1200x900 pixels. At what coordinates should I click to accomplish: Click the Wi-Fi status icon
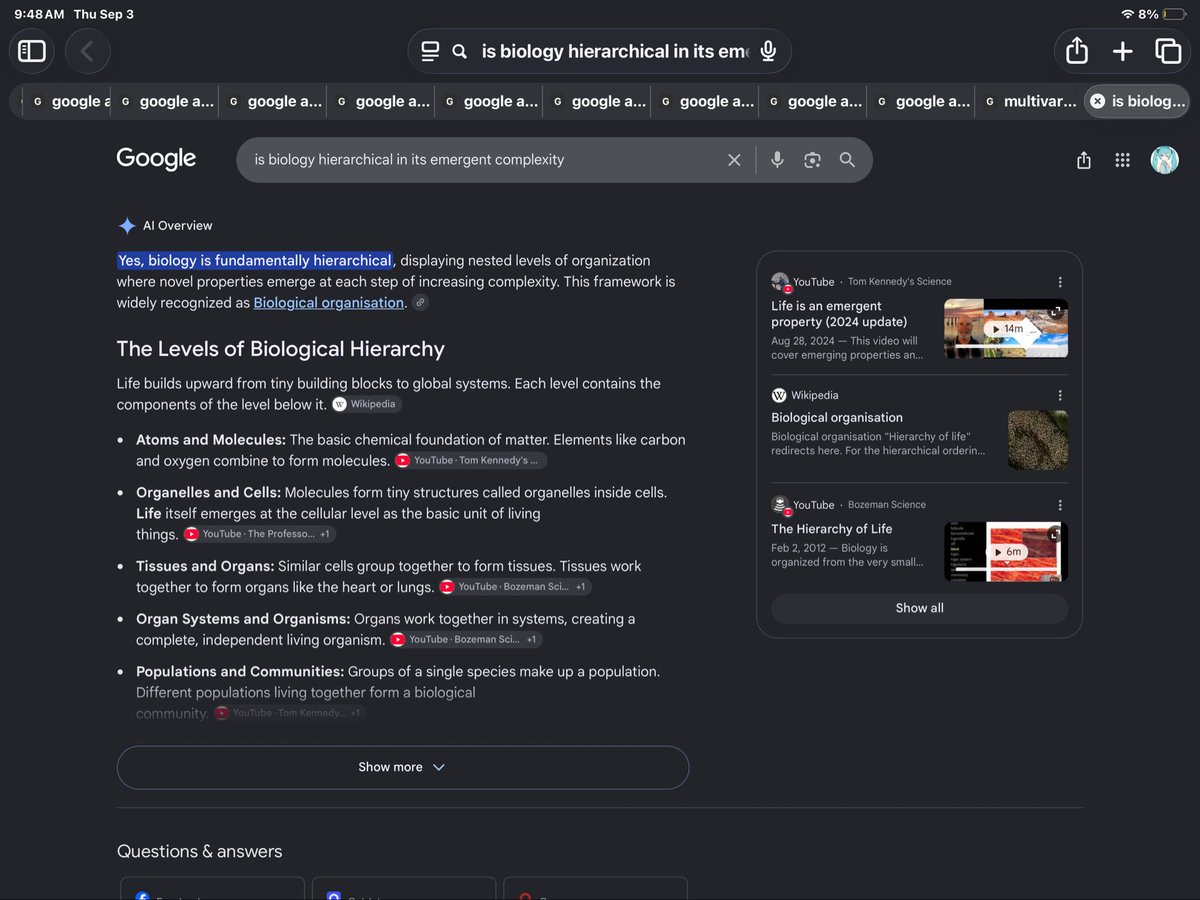tap(1128, 14)
